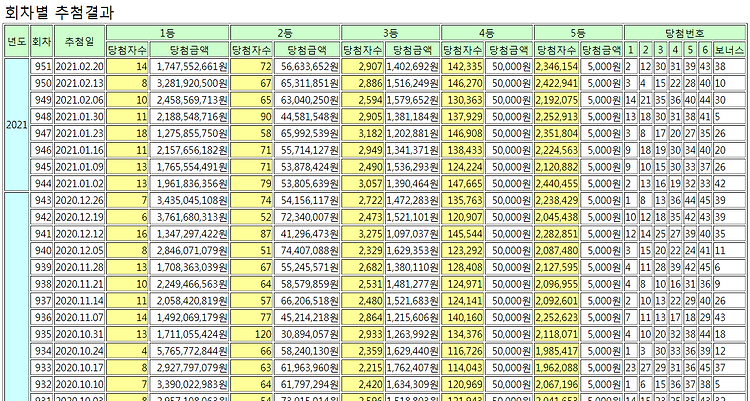Click the 회차별 추첨결과 page title
This screenshot has width=750, height=401.
(x=59, y=11)
